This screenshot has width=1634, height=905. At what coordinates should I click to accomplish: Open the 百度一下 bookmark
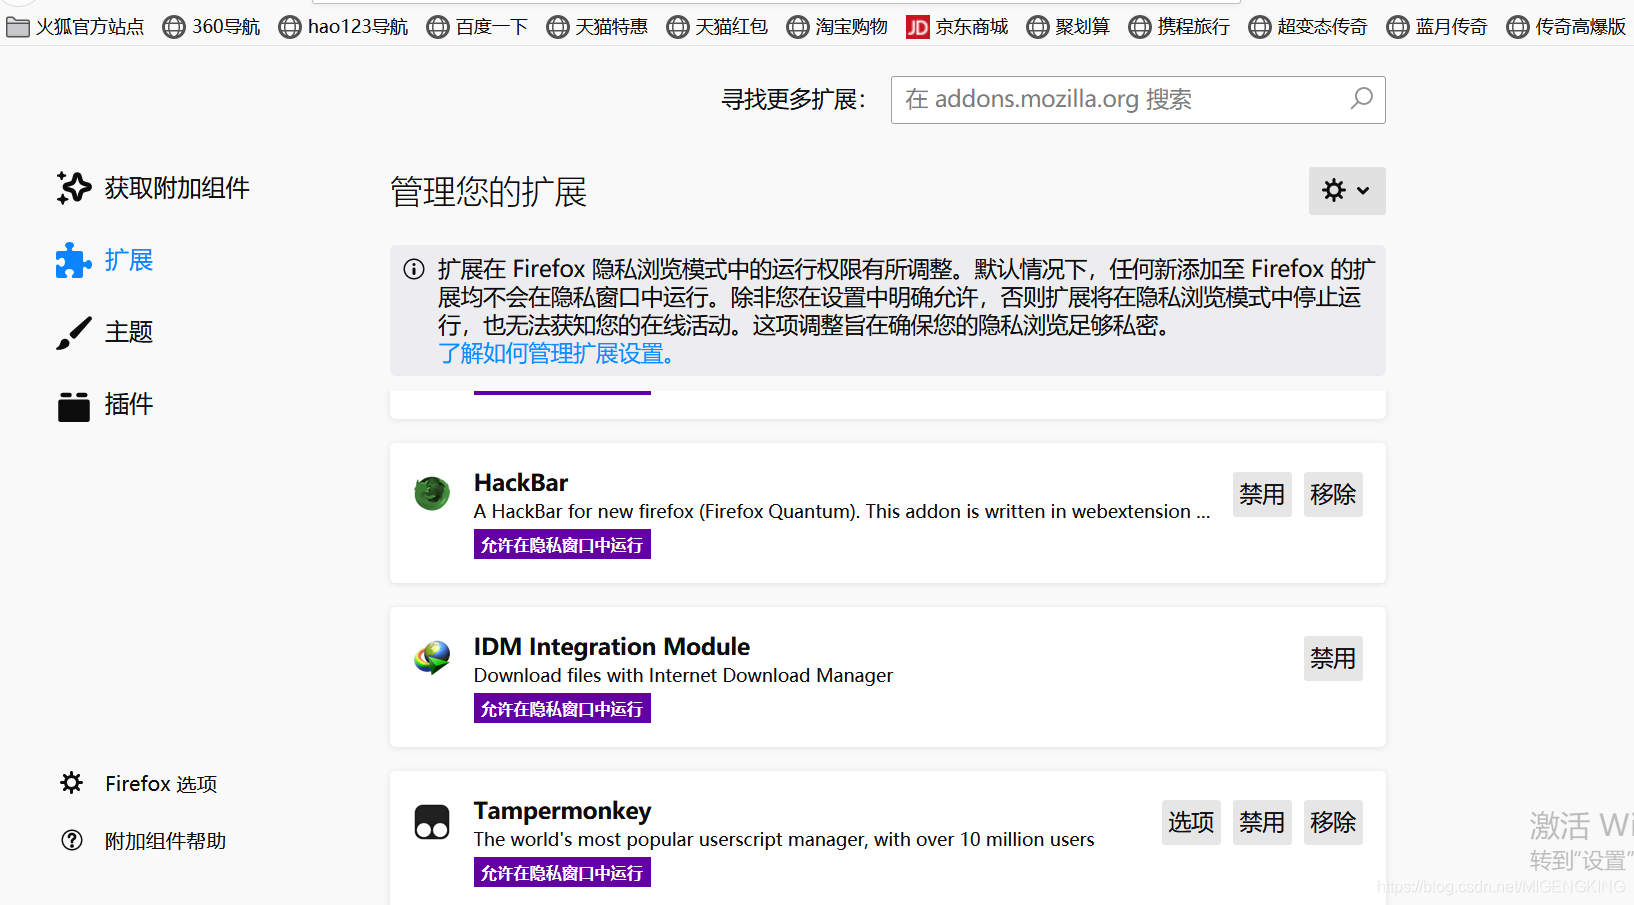point(477,27)
